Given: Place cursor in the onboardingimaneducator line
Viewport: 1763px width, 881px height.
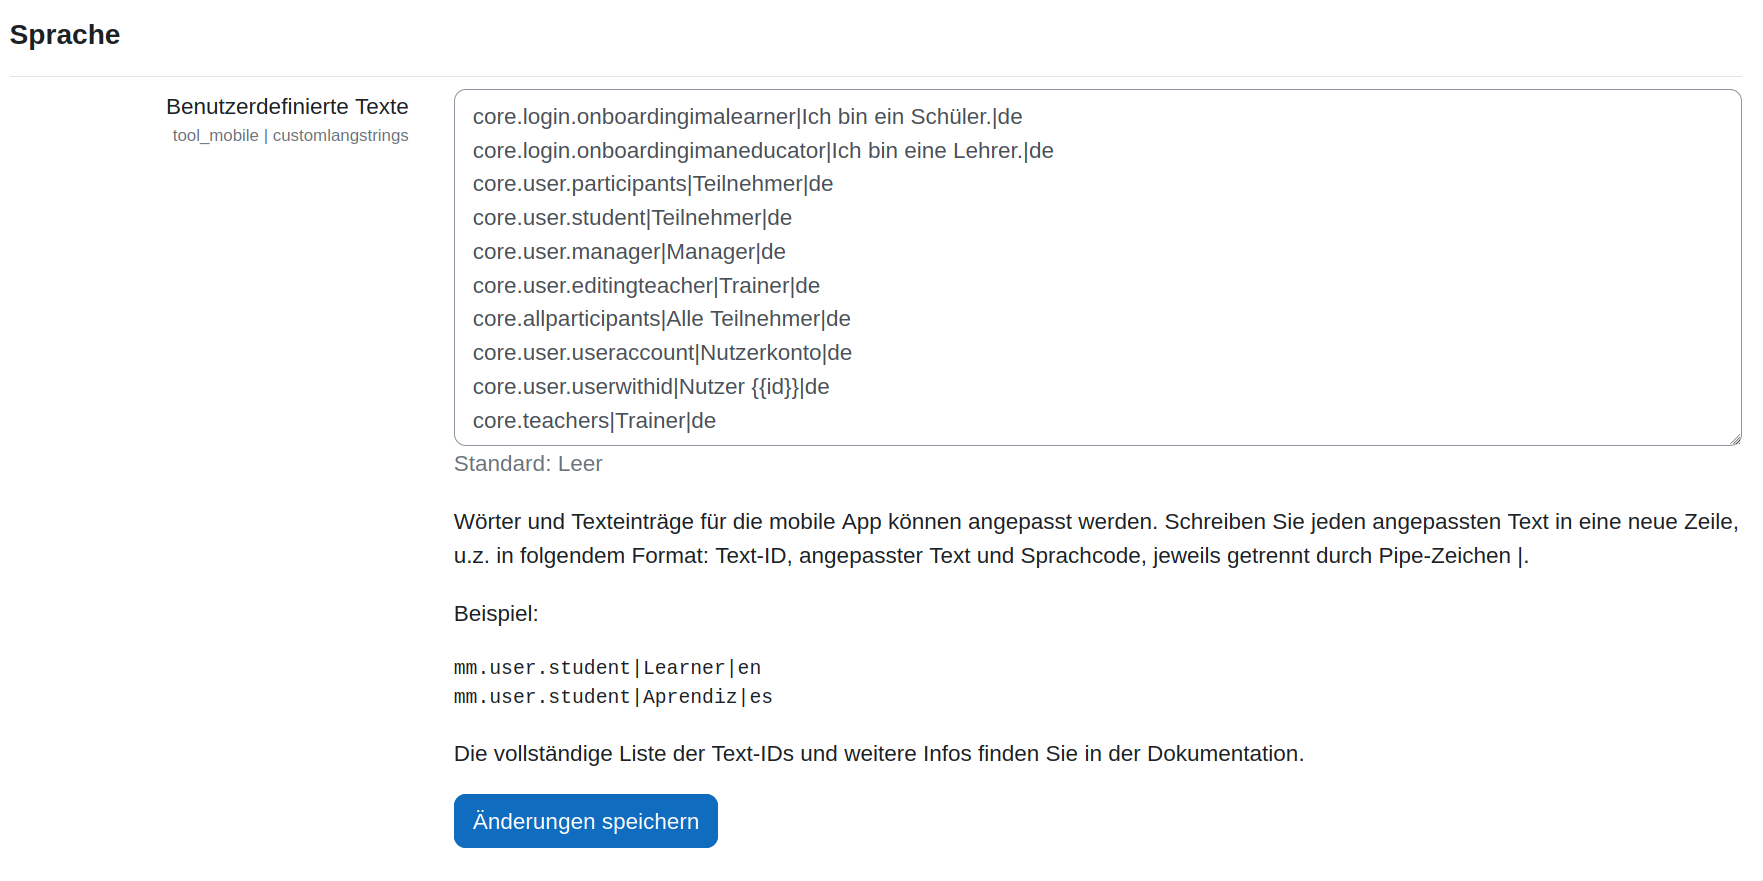Looking at the screenshot, I should (x=762, y=151).
